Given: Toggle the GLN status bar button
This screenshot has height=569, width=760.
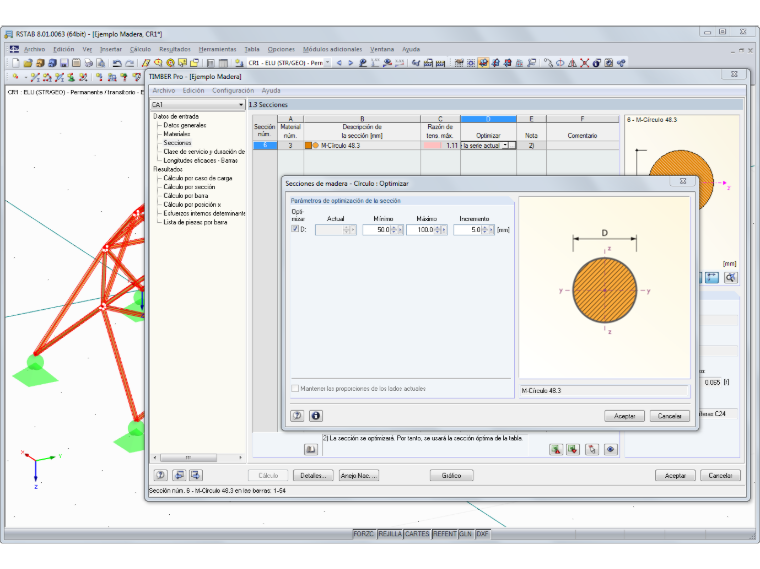Looking at the screenshot, I should (465, 534).
